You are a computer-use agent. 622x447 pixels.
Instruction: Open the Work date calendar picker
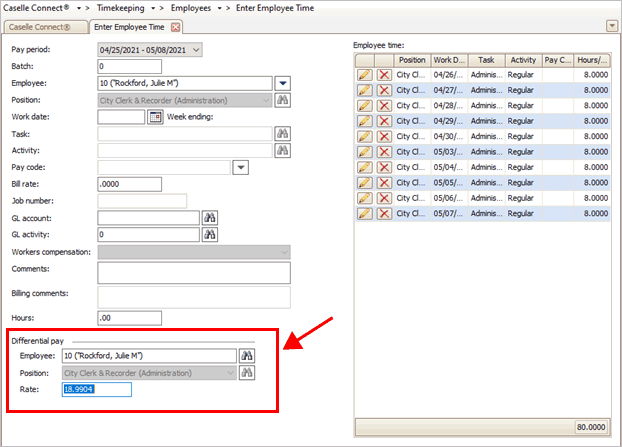click(155, 117)
